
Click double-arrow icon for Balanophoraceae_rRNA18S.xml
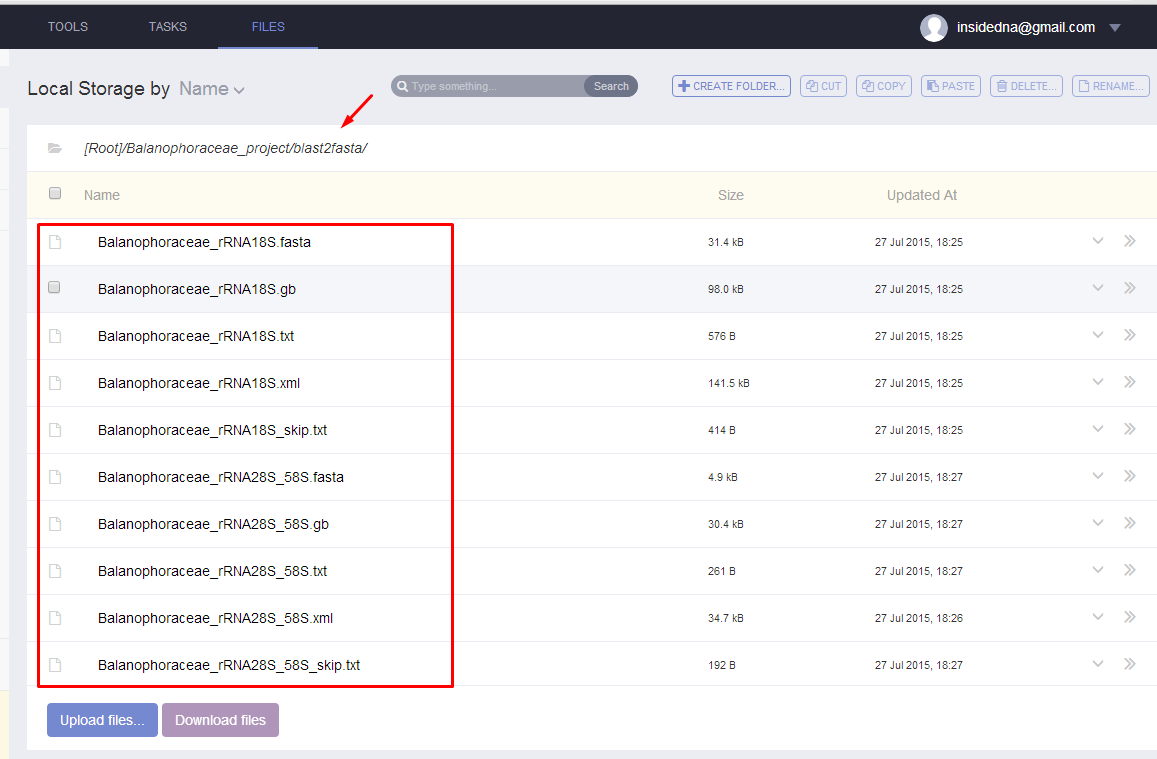pos(1130,382)
